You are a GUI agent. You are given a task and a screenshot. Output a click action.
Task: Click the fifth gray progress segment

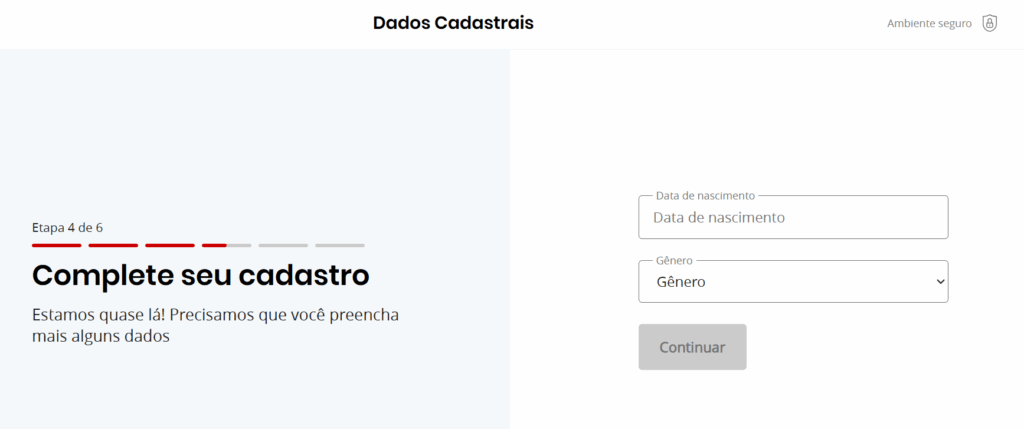tap(283, 245)
